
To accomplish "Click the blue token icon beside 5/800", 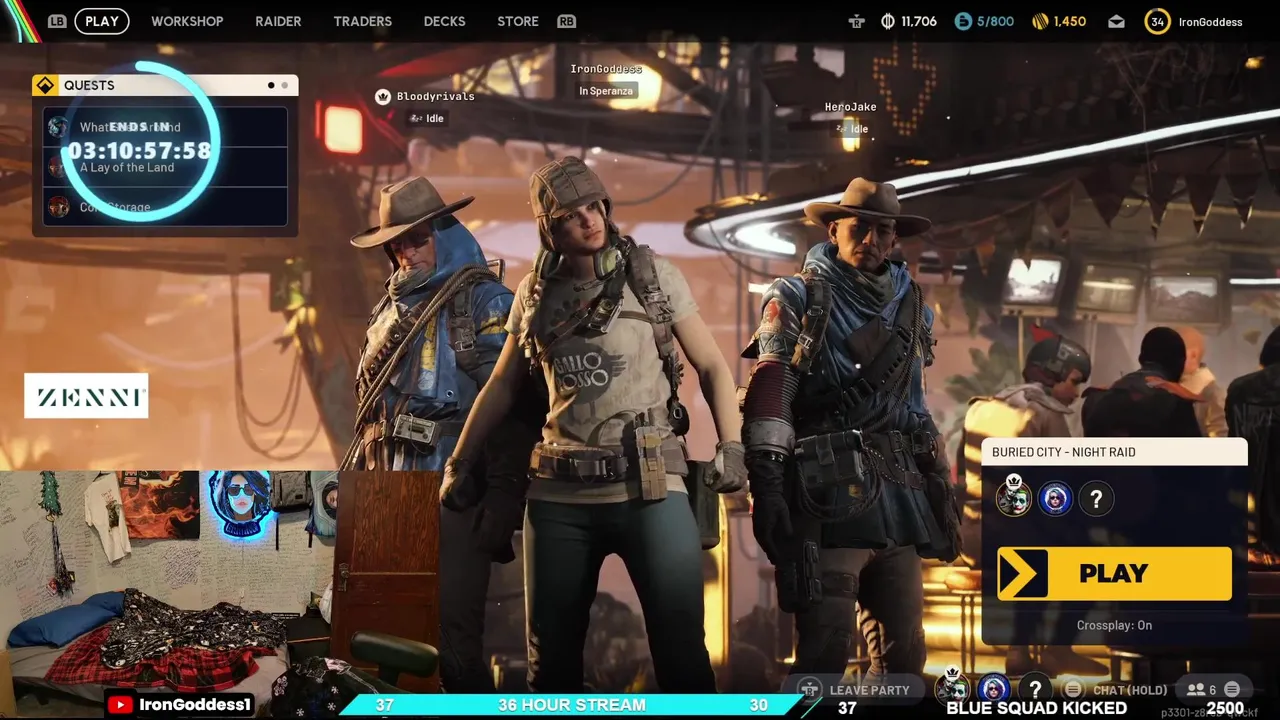I will (963, 21).
